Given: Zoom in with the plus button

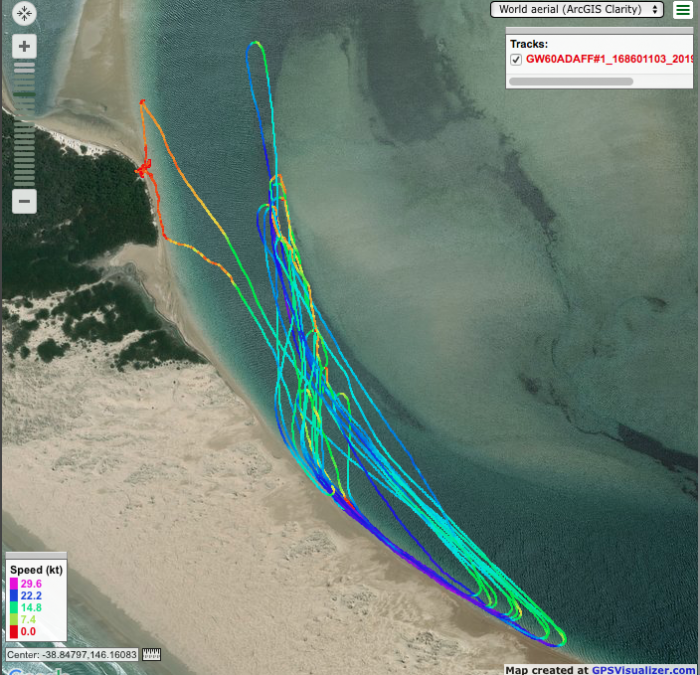Looking at the screenshot, I should [x=25, y=46].
